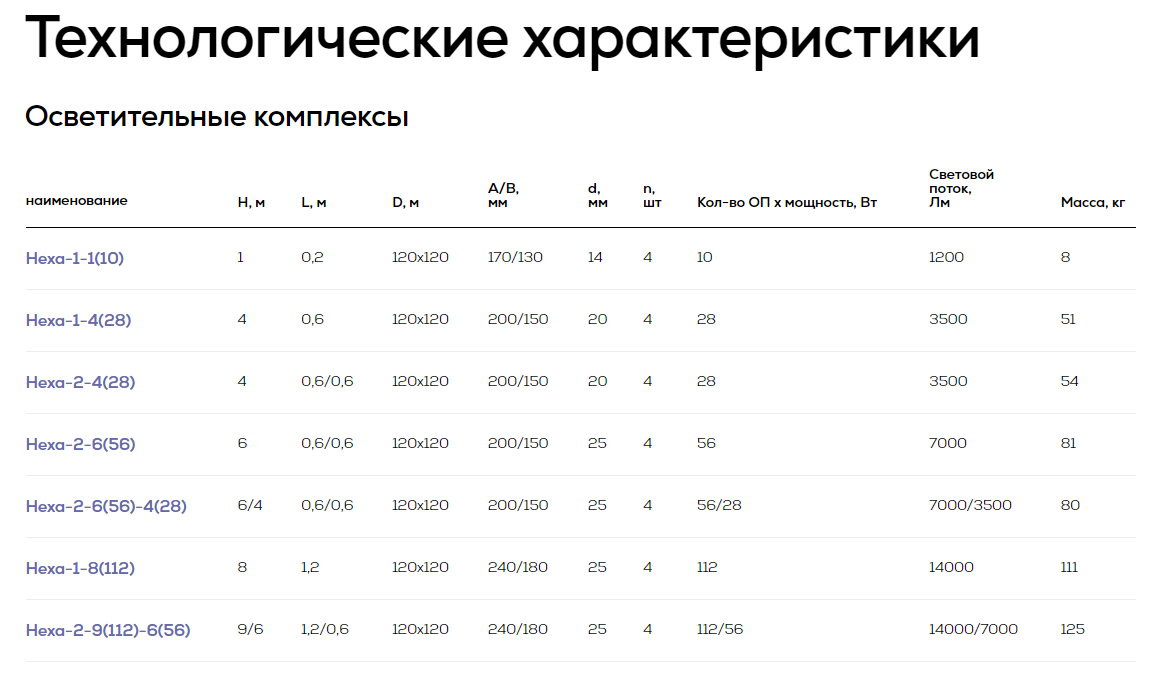Image resolution: width=1155 pixels, height=677 pixels.
Task: Click the L value 0,2
Action: 312,257
